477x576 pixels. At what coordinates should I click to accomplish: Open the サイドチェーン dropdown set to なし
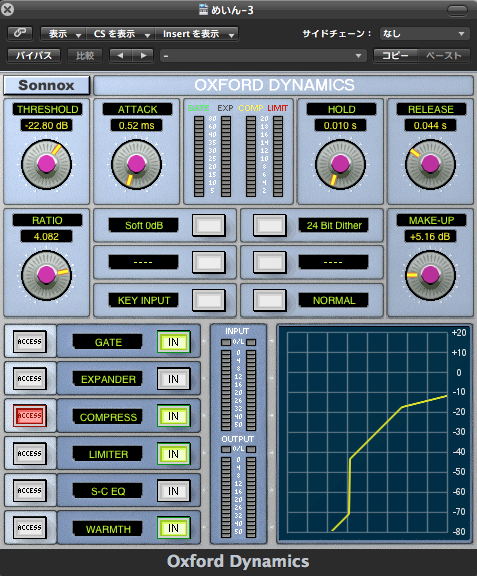pos(424,34)
